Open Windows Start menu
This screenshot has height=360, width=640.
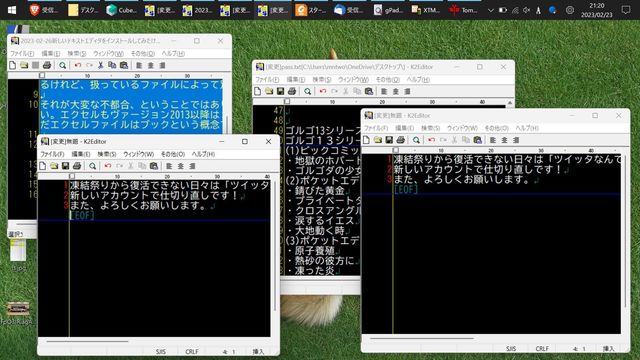pos(12,10)
